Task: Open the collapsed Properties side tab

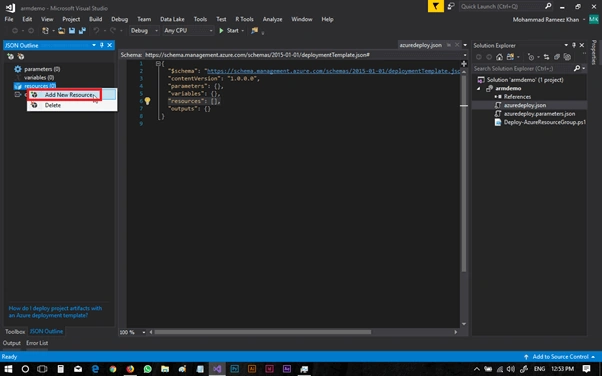Action: pos(594,52)
